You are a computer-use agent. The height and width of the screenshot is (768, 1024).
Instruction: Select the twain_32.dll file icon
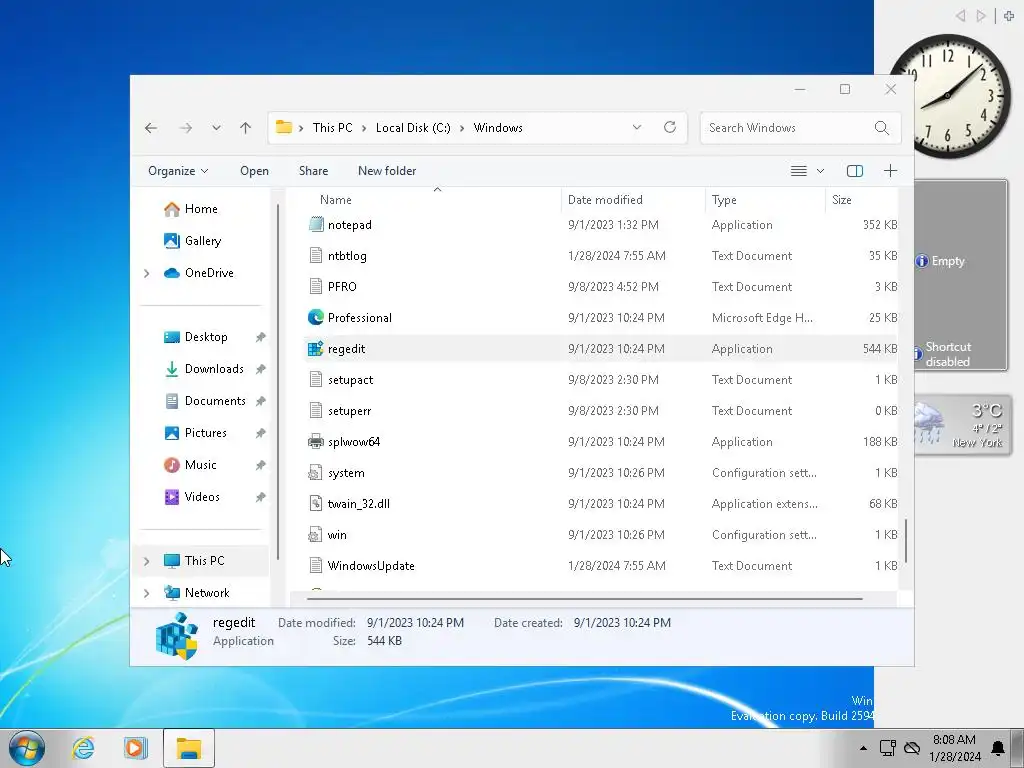pyautogui.click(x=316, y=504)
